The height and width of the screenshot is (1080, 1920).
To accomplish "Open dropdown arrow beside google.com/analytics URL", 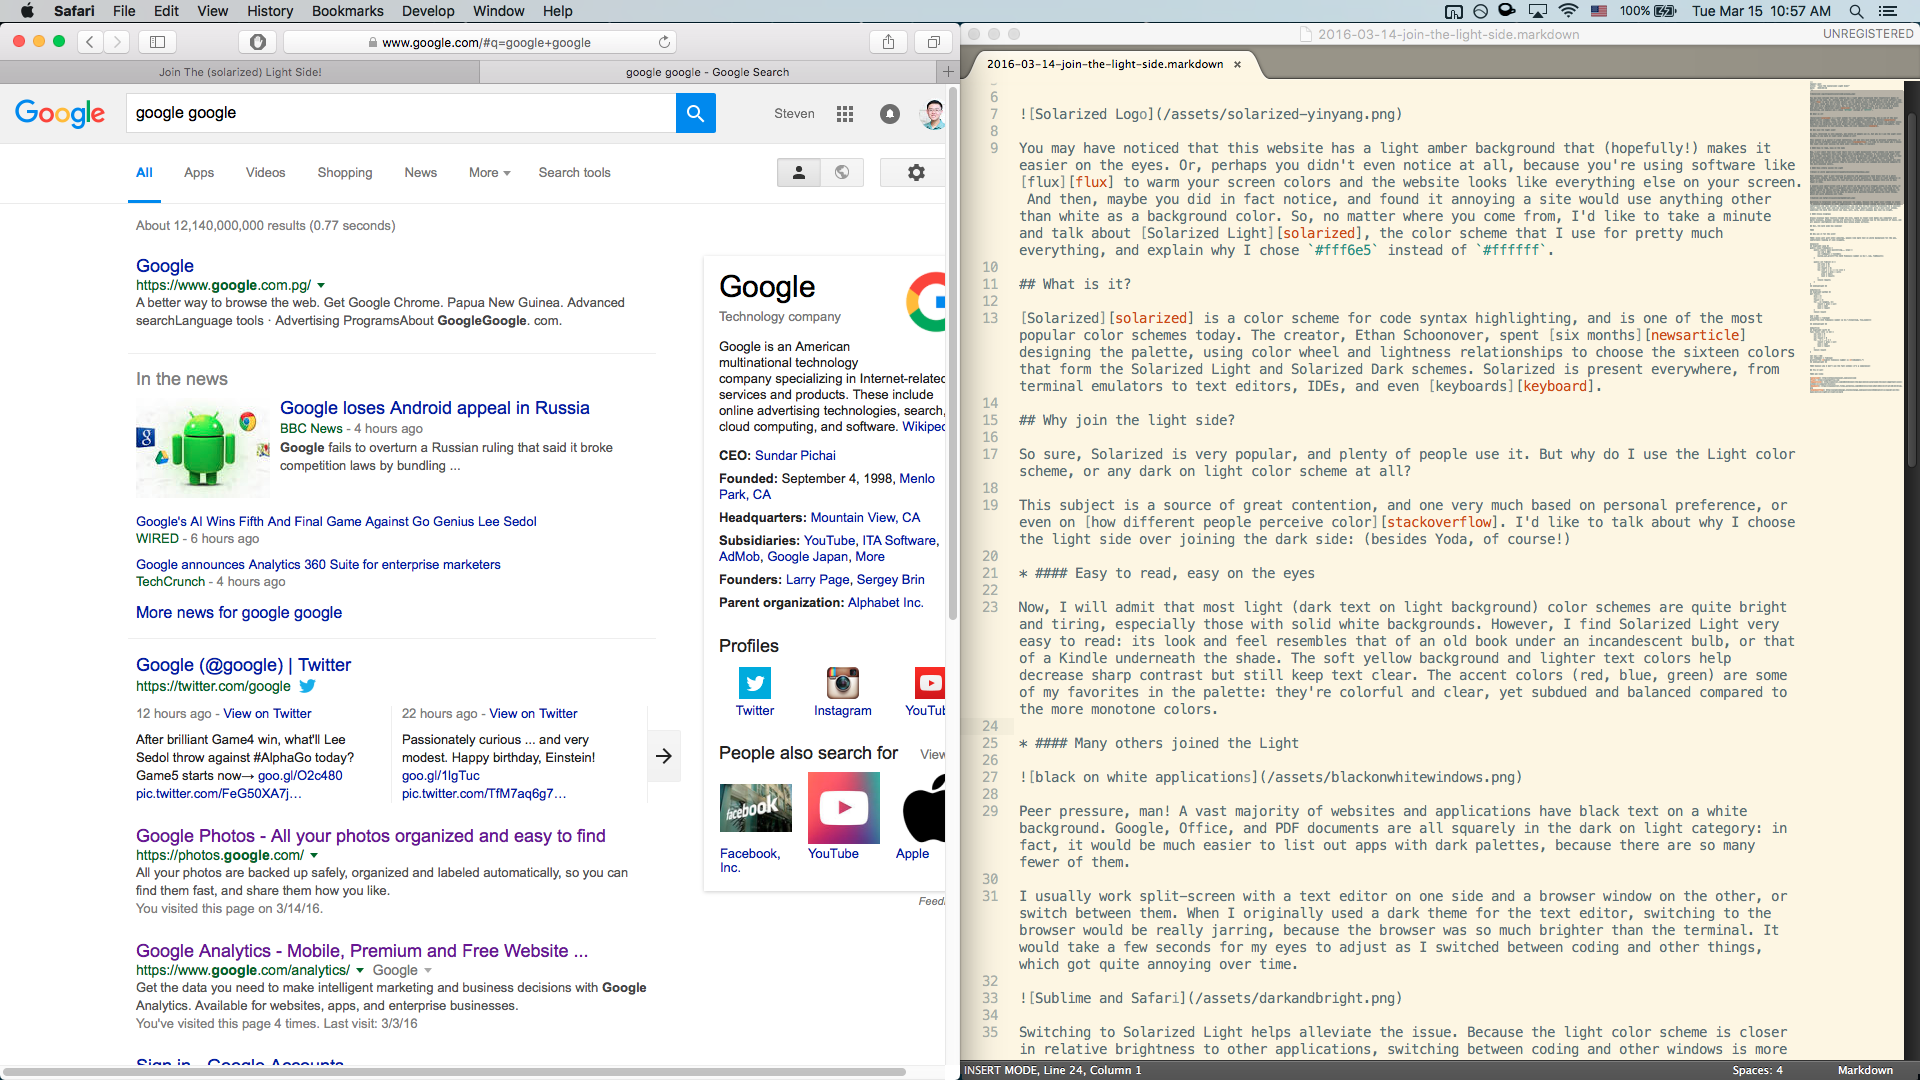I will point(360,971).
